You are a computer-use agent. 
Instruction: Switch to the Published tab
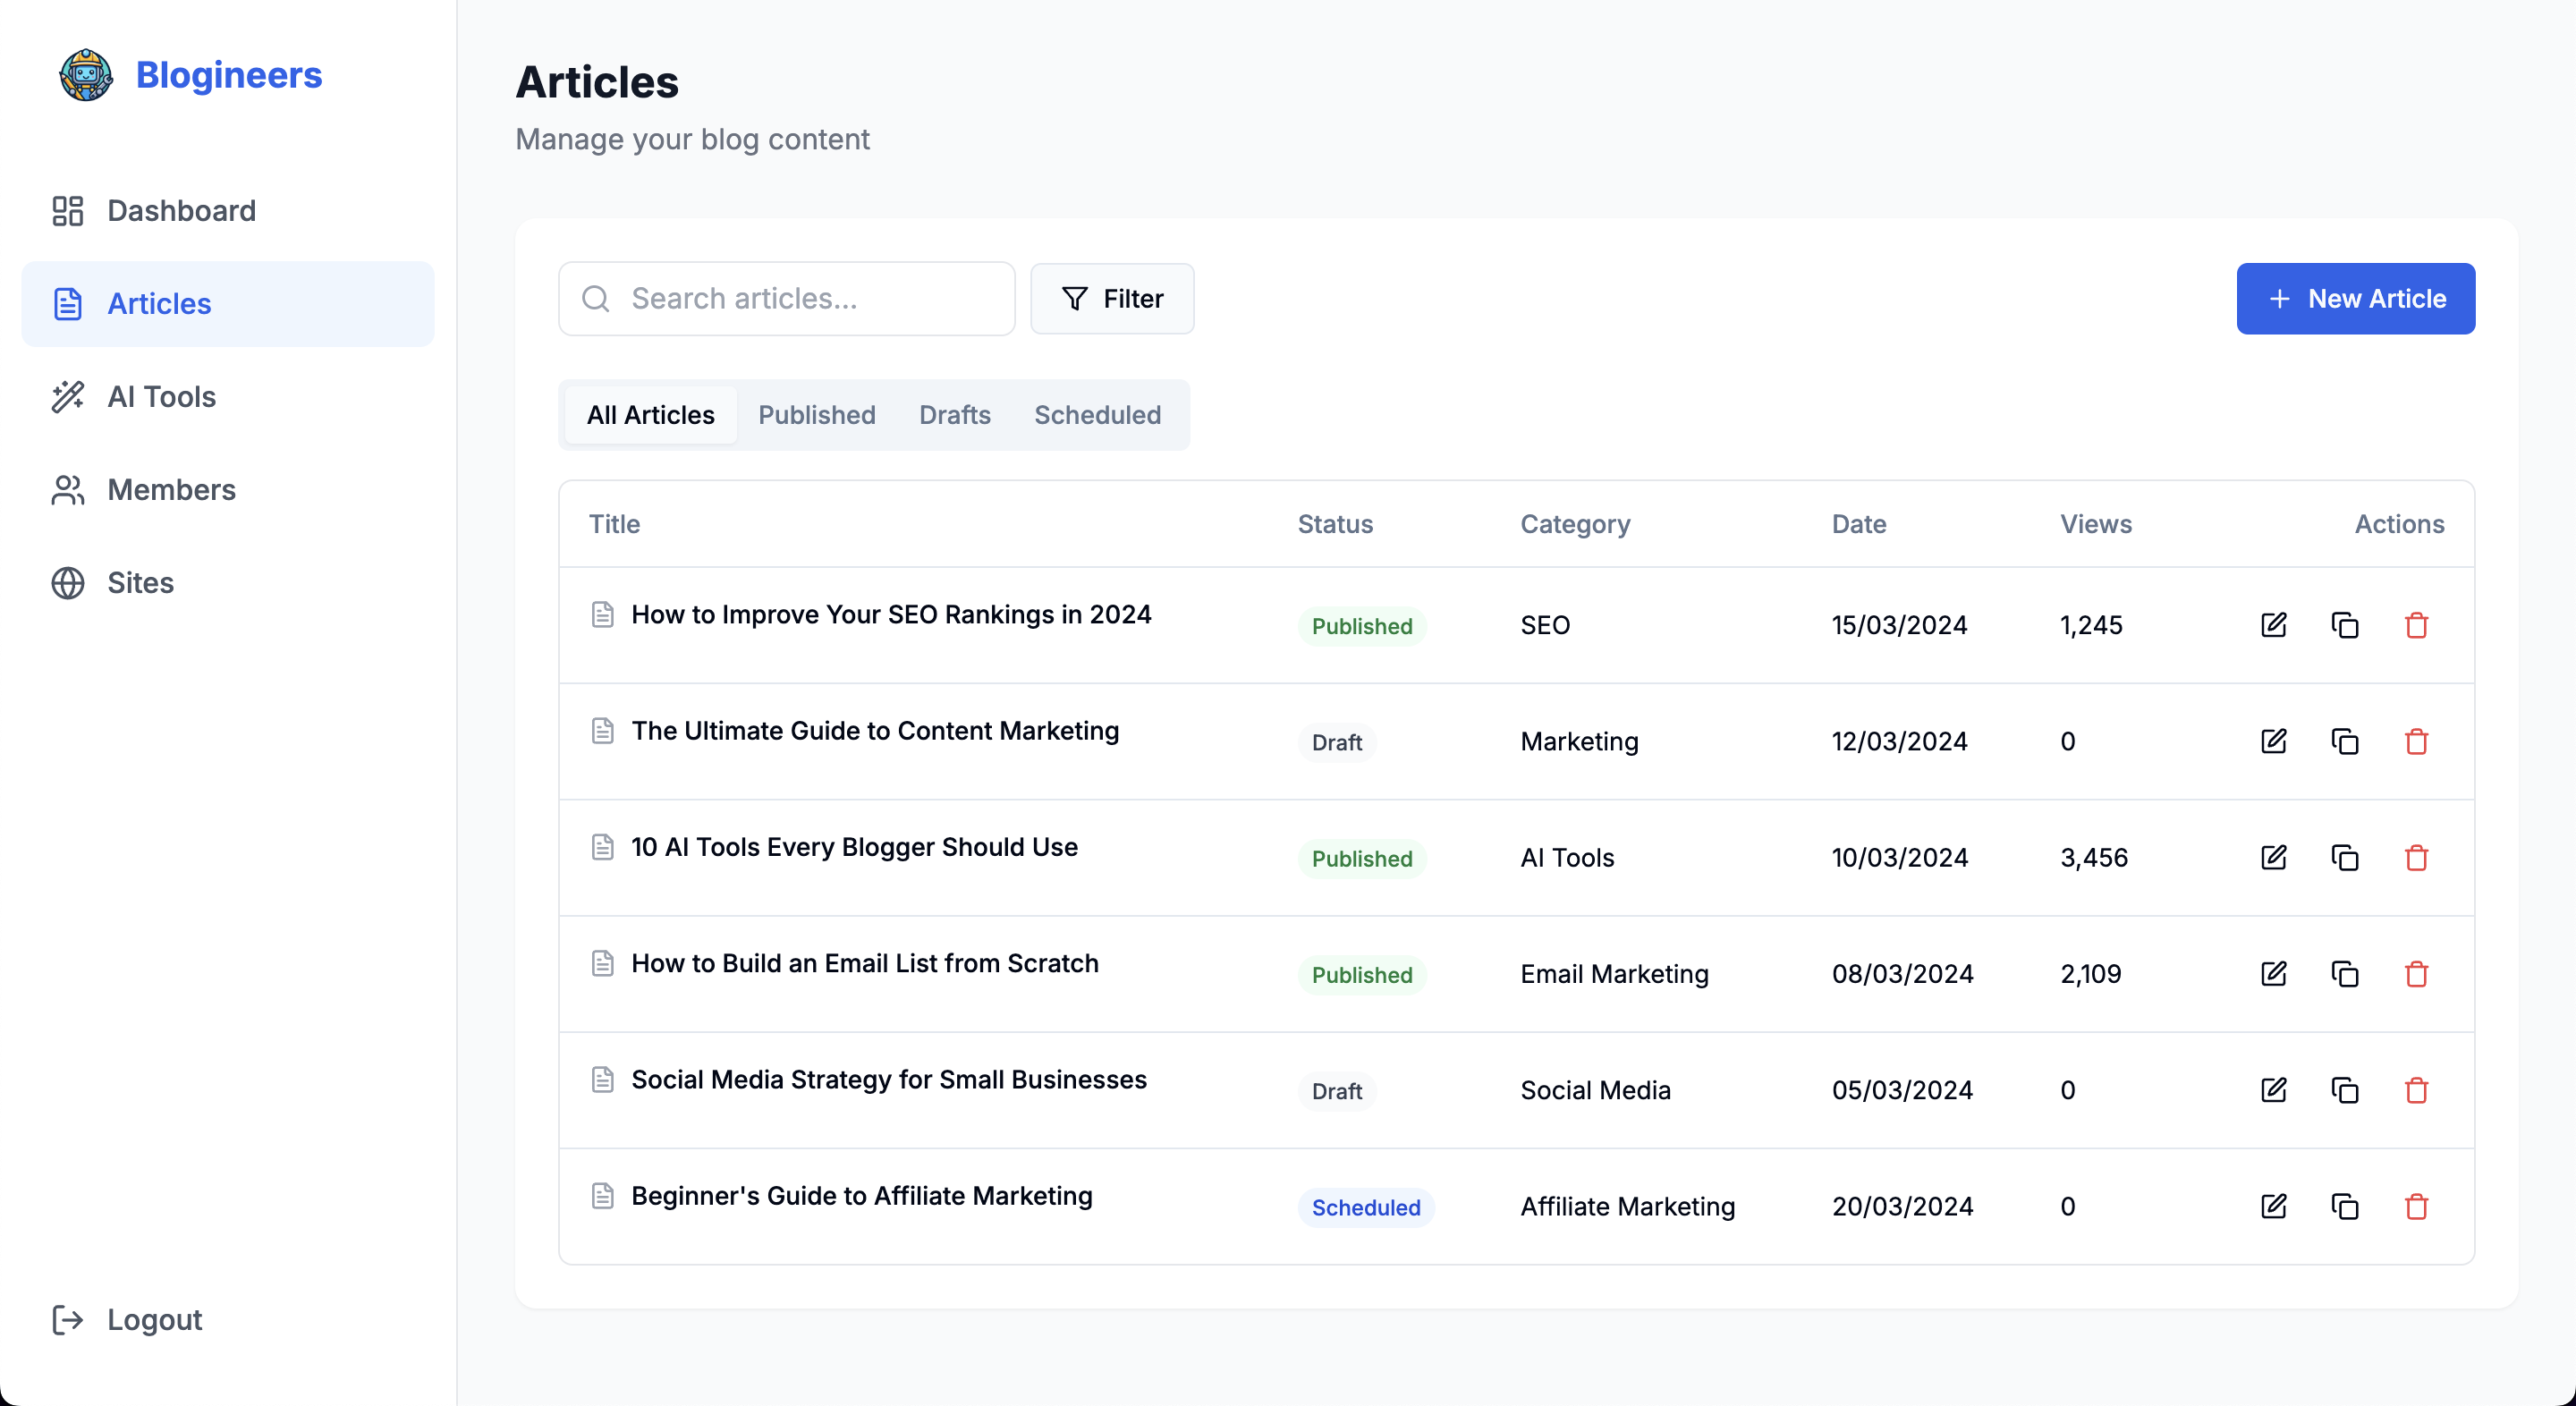coord(816,415)
